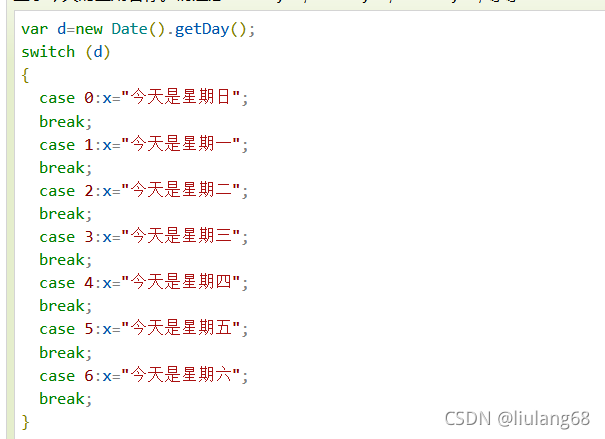Click the 'switch (d)' line
605x439 pixels.
[x=66, y=52]
